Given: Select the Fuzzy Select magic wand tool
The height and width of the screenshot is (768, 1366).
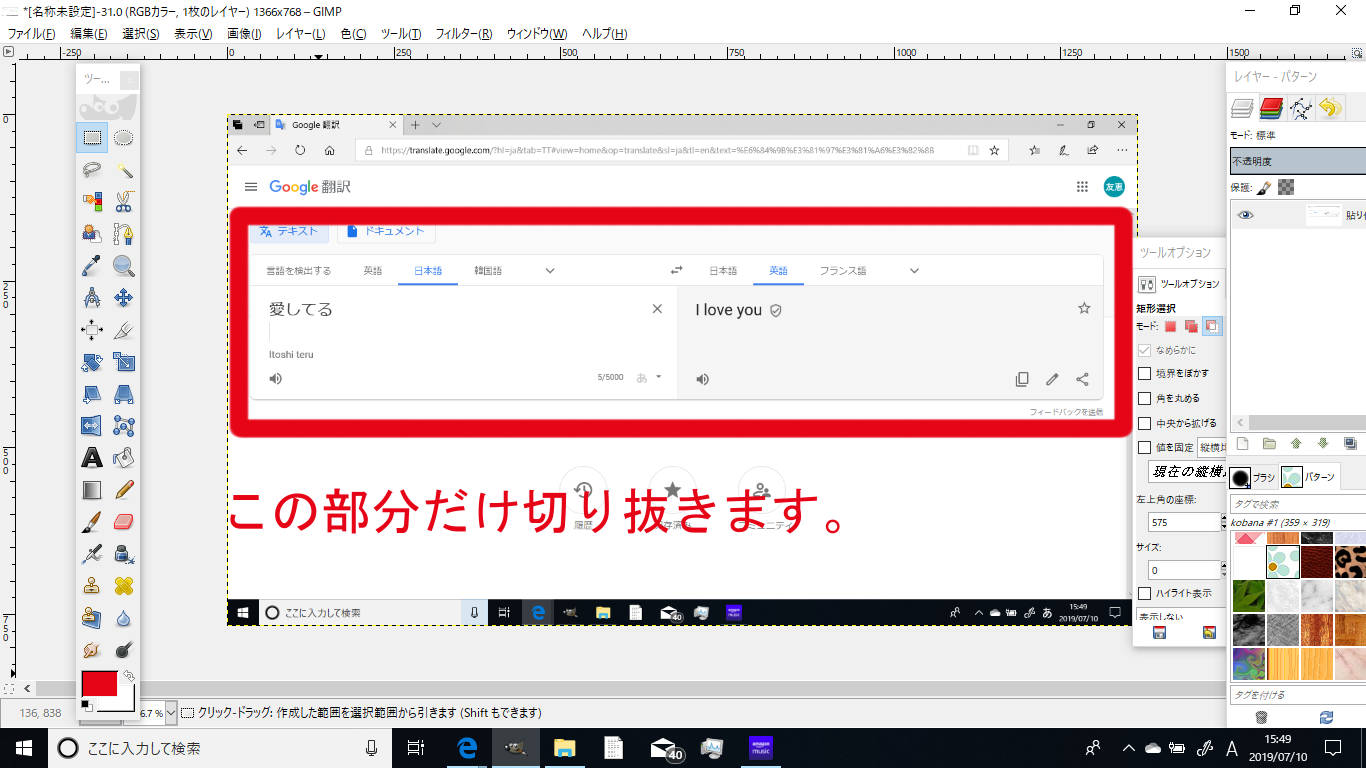Looking at the screenshot, I should (124, 170).
